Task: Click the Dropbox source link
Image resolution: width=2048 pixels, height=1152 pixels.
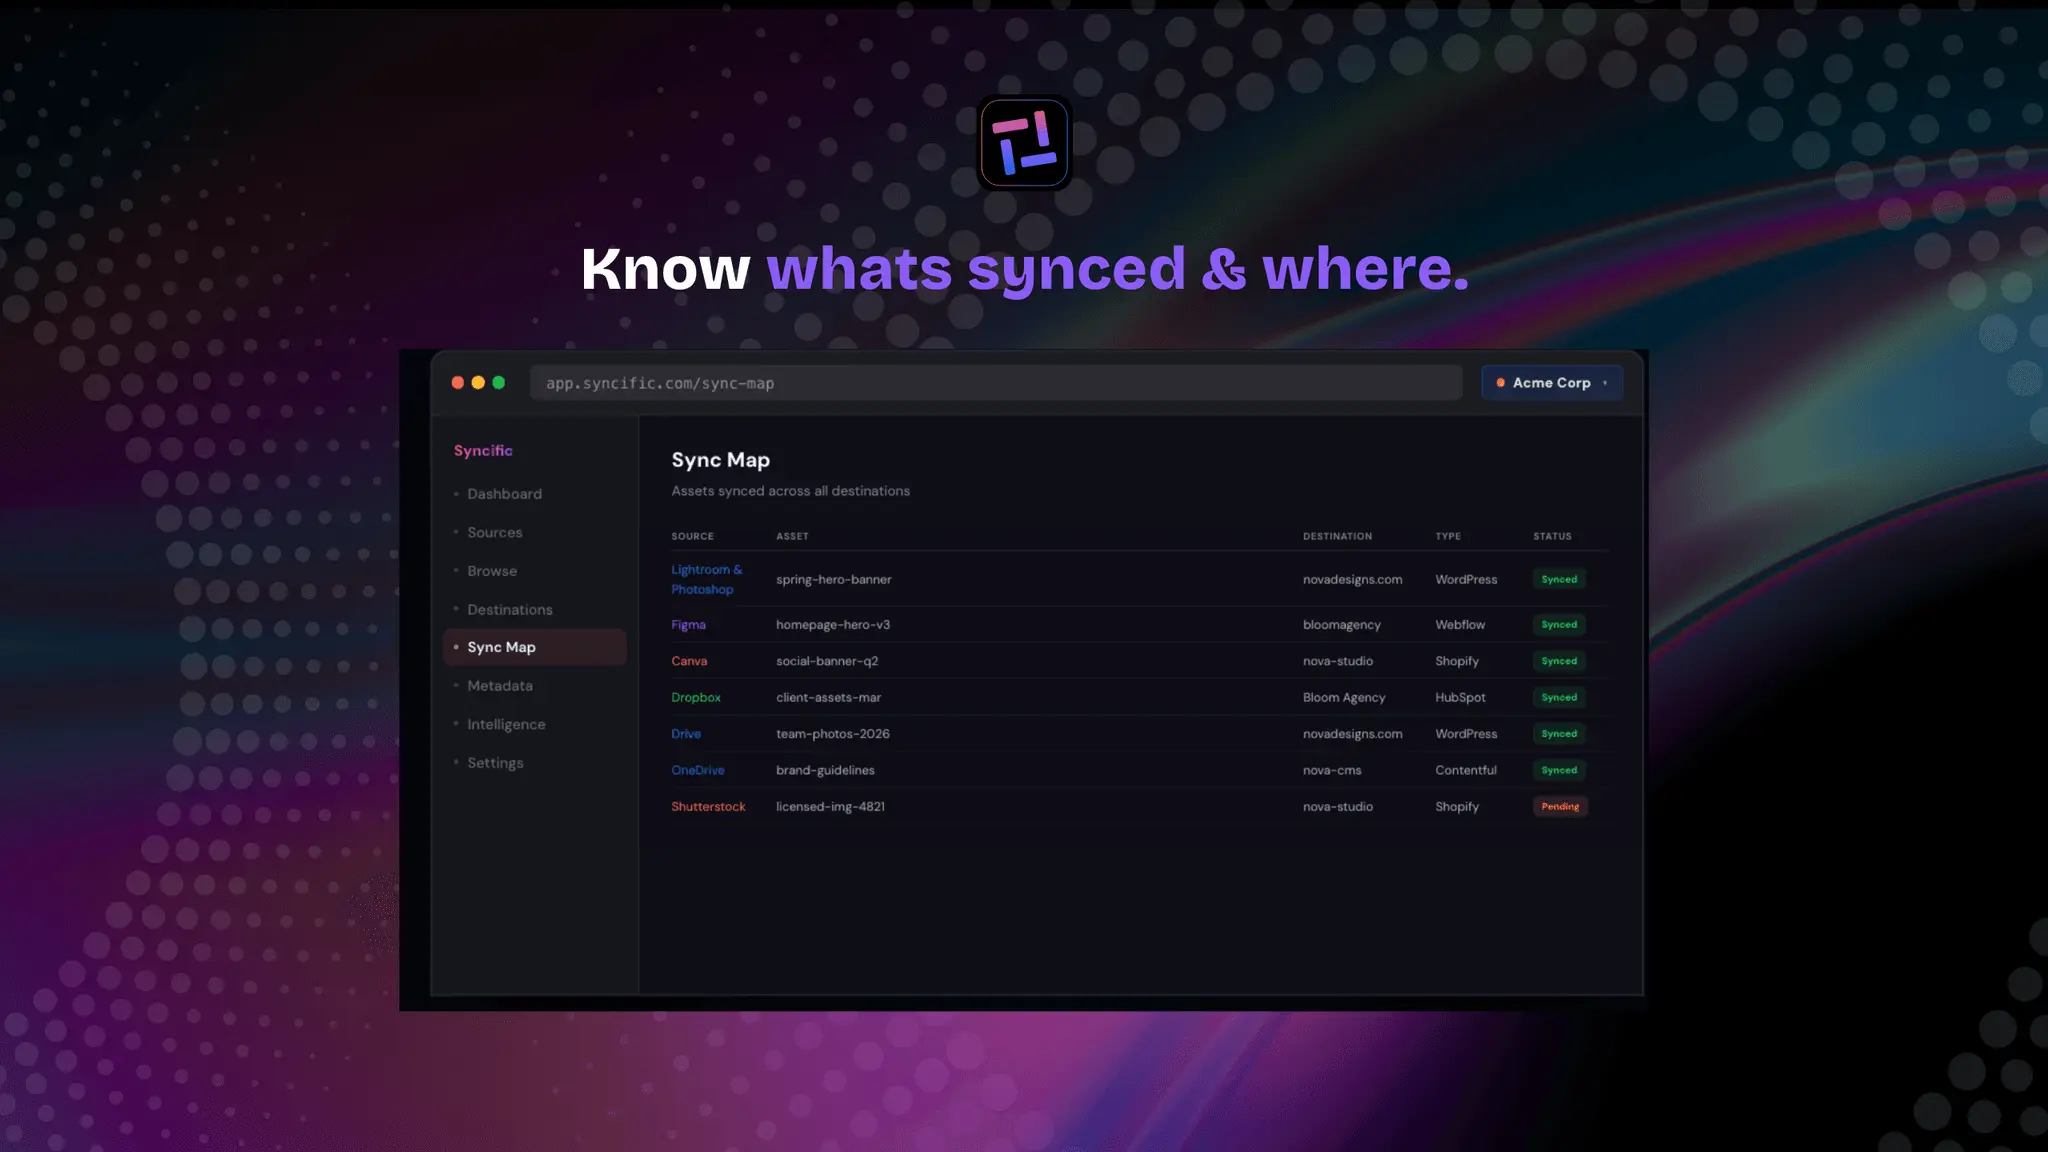Action: point(696,698)
